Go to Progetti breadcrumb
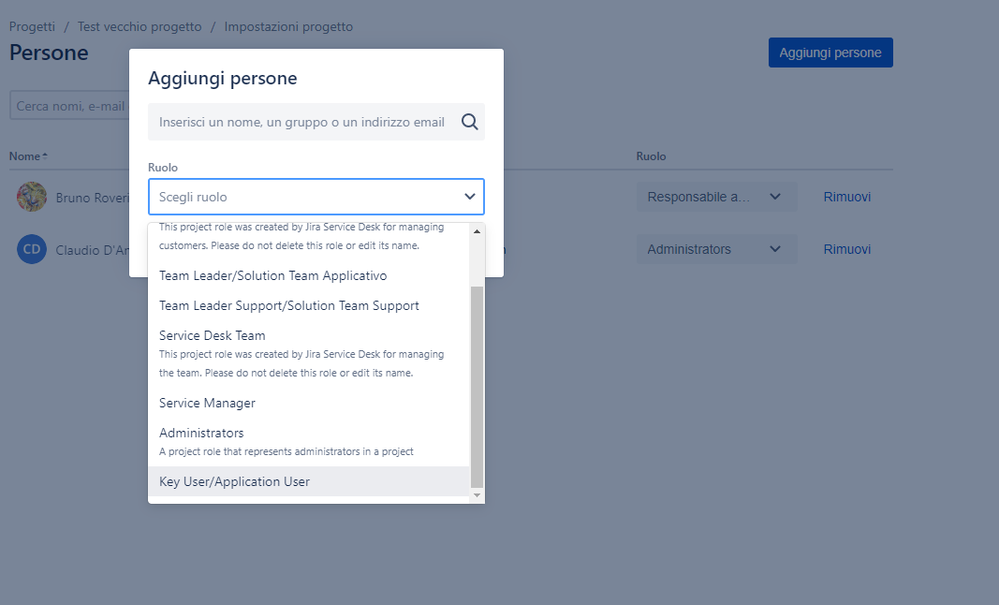This screenshot has height=605, width=999. tap(32, 27)
